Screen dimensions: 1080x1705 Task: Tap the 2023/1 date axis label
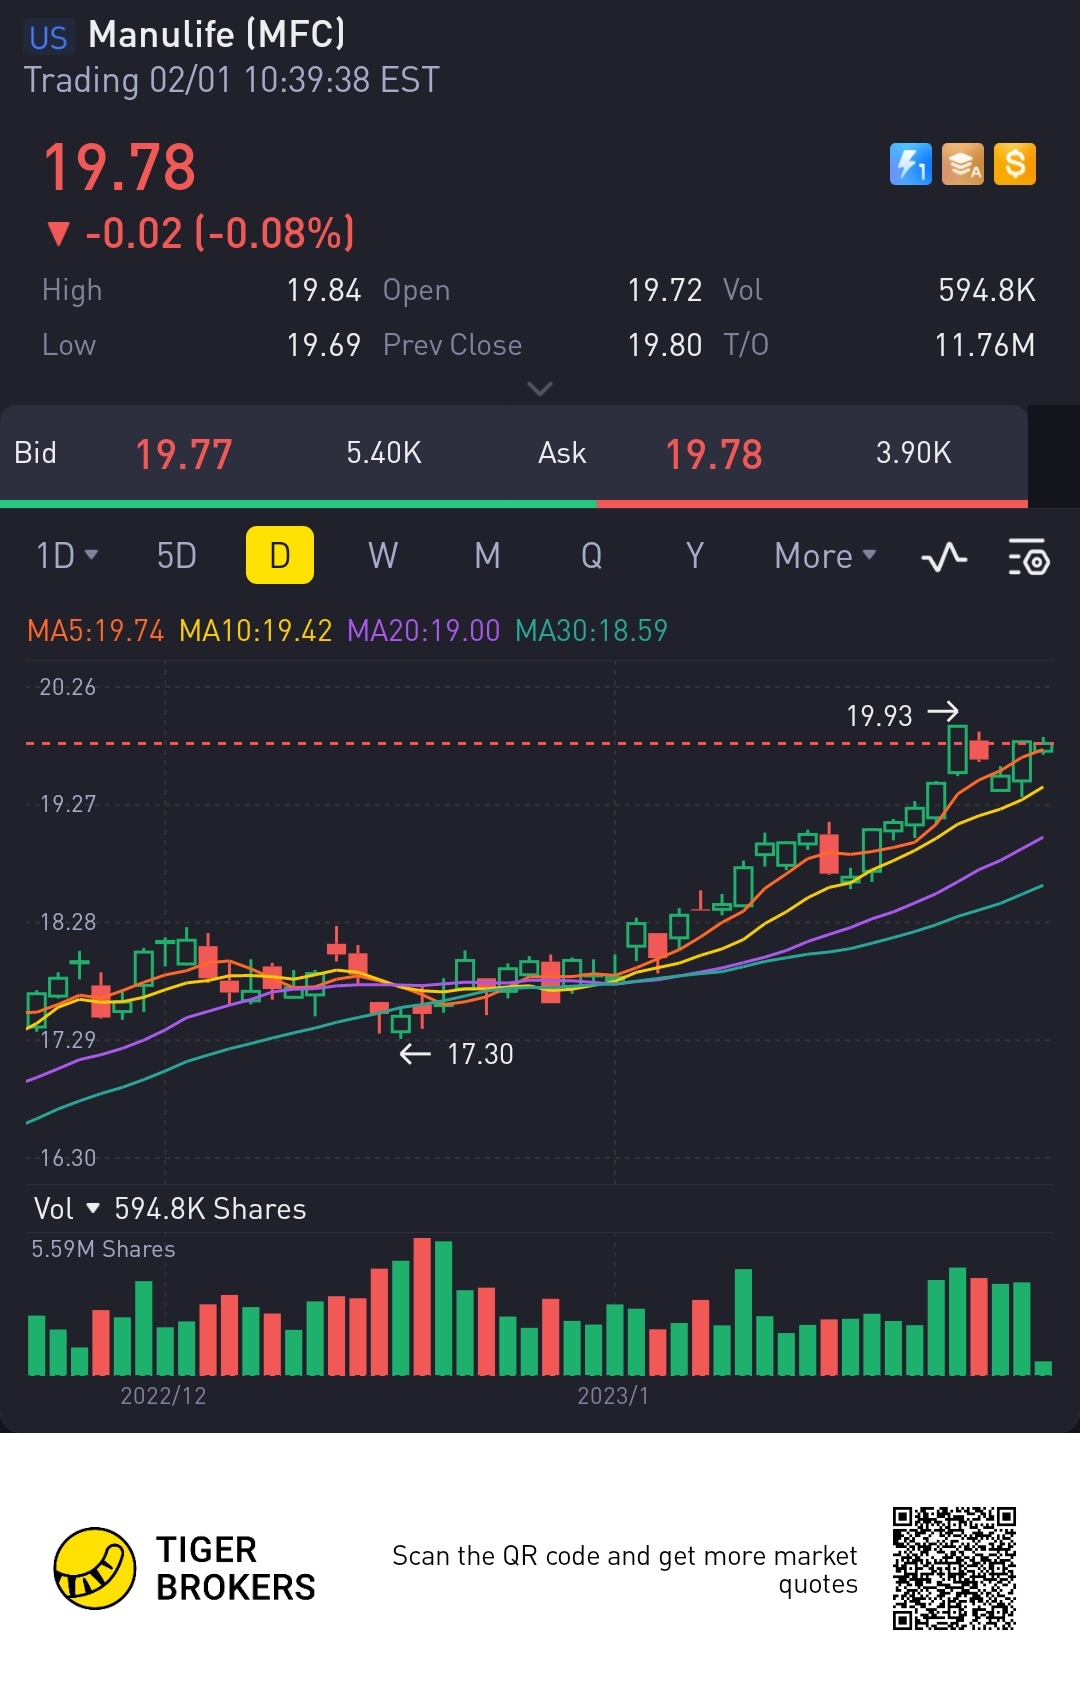pos(613,1396)
